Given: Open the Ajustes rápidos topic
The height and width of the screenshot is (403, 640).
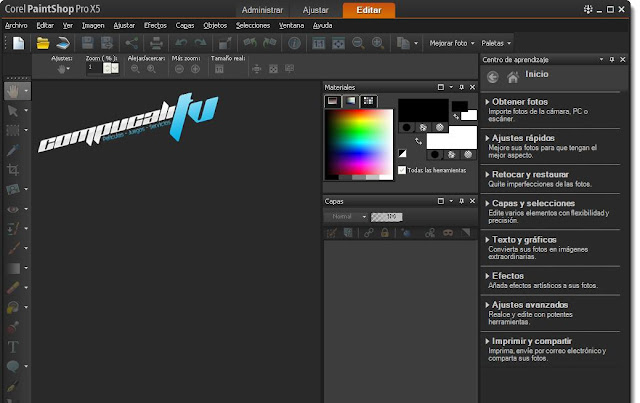Looking at the screenshot, I should point(523,138).
